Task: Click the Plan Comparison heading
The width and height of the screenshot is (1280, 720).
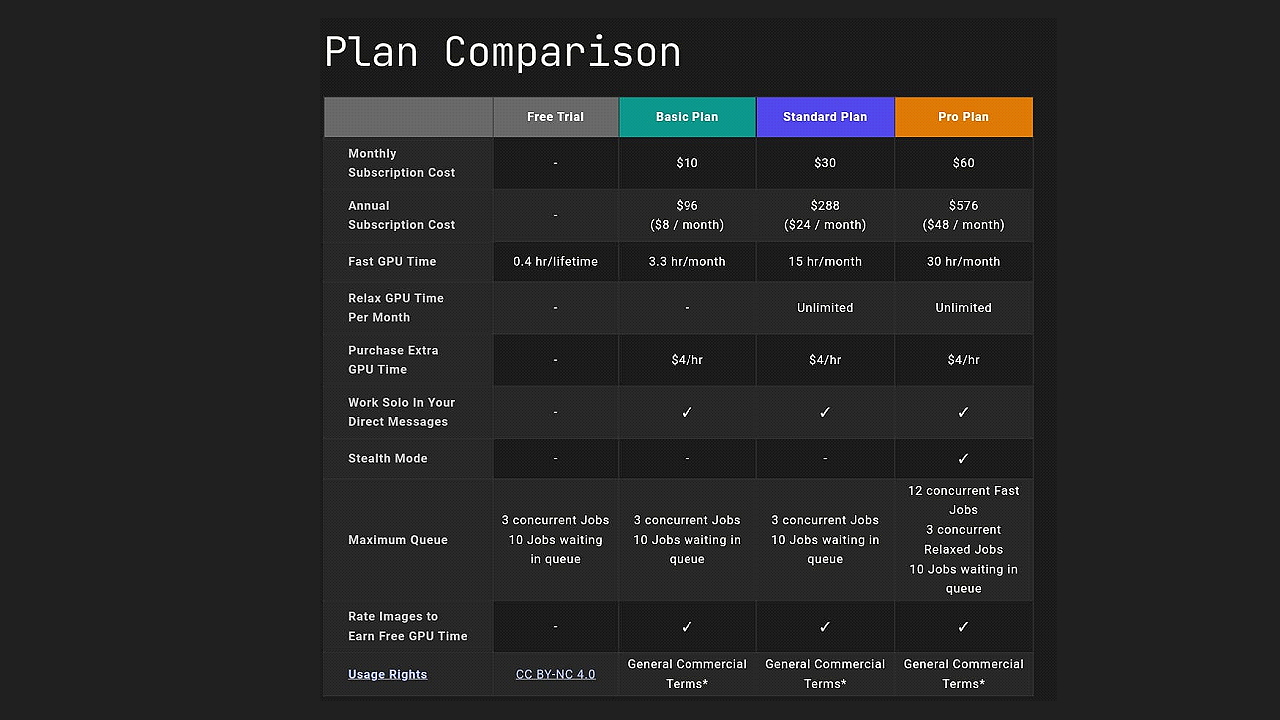Action: pyautogui.click(x=503, y=52)
